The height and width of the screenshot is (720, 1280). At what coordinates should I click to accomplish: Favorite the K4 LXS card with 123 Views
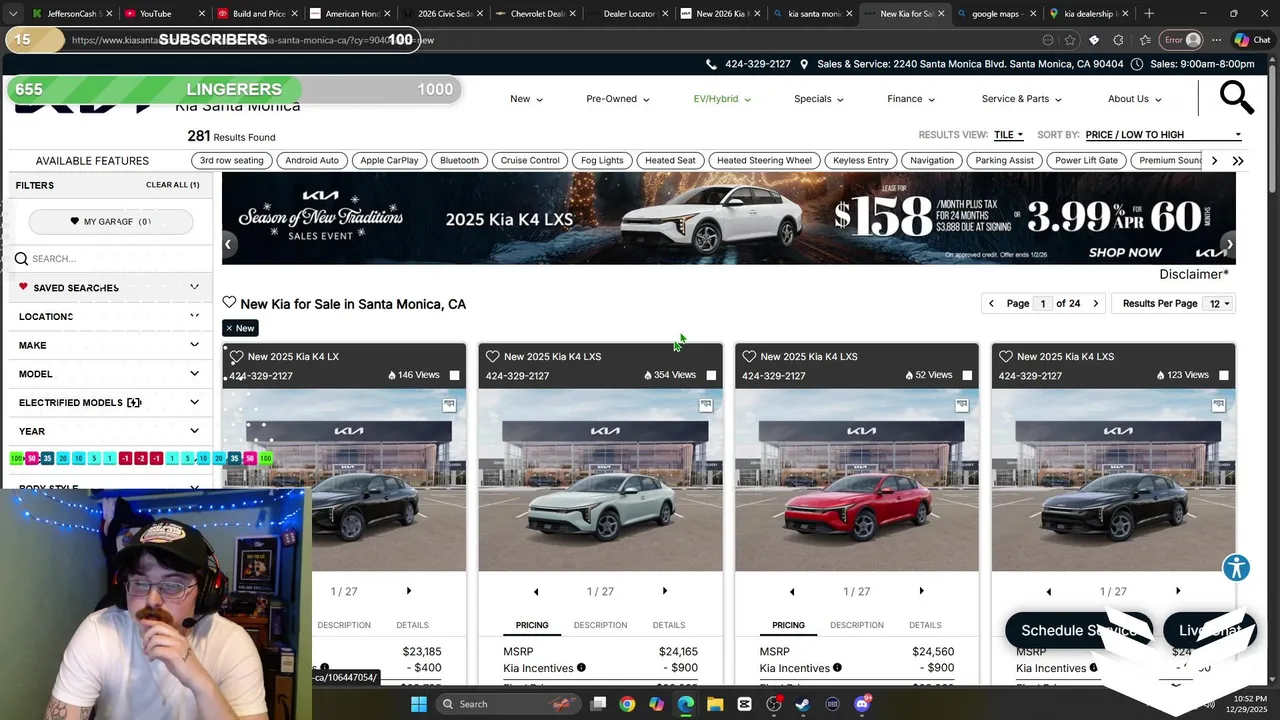[x=1005, y=356]
